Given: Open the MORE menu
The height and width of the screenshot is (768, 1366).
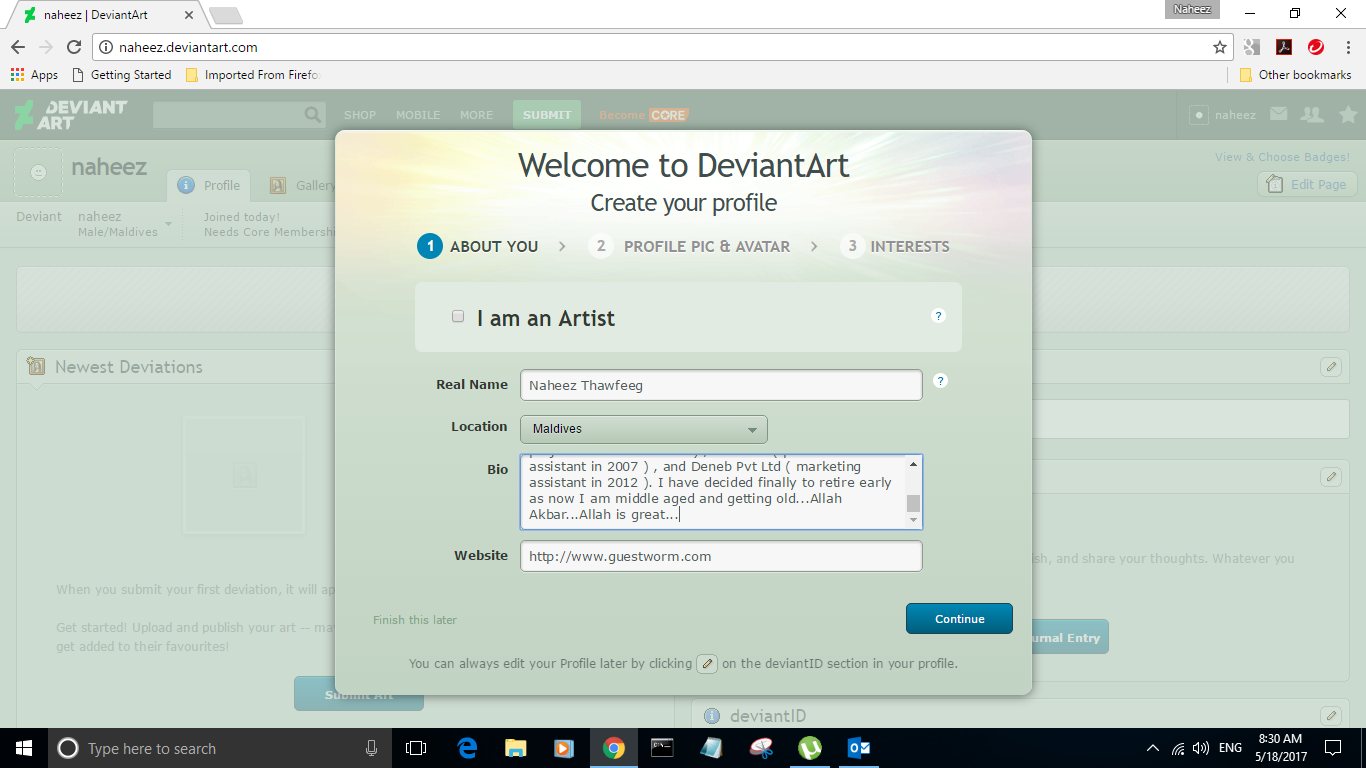Looking at the screenshot, I should pyautogui.click(x=477, y=115).
